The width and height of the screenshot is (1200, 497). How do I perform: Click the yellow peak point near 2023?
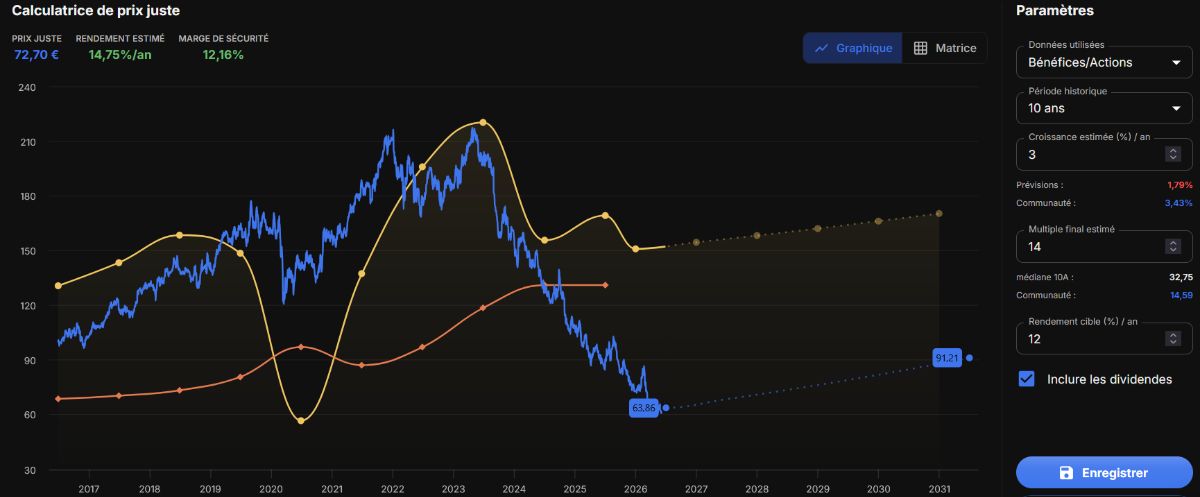tap(483, 122)
